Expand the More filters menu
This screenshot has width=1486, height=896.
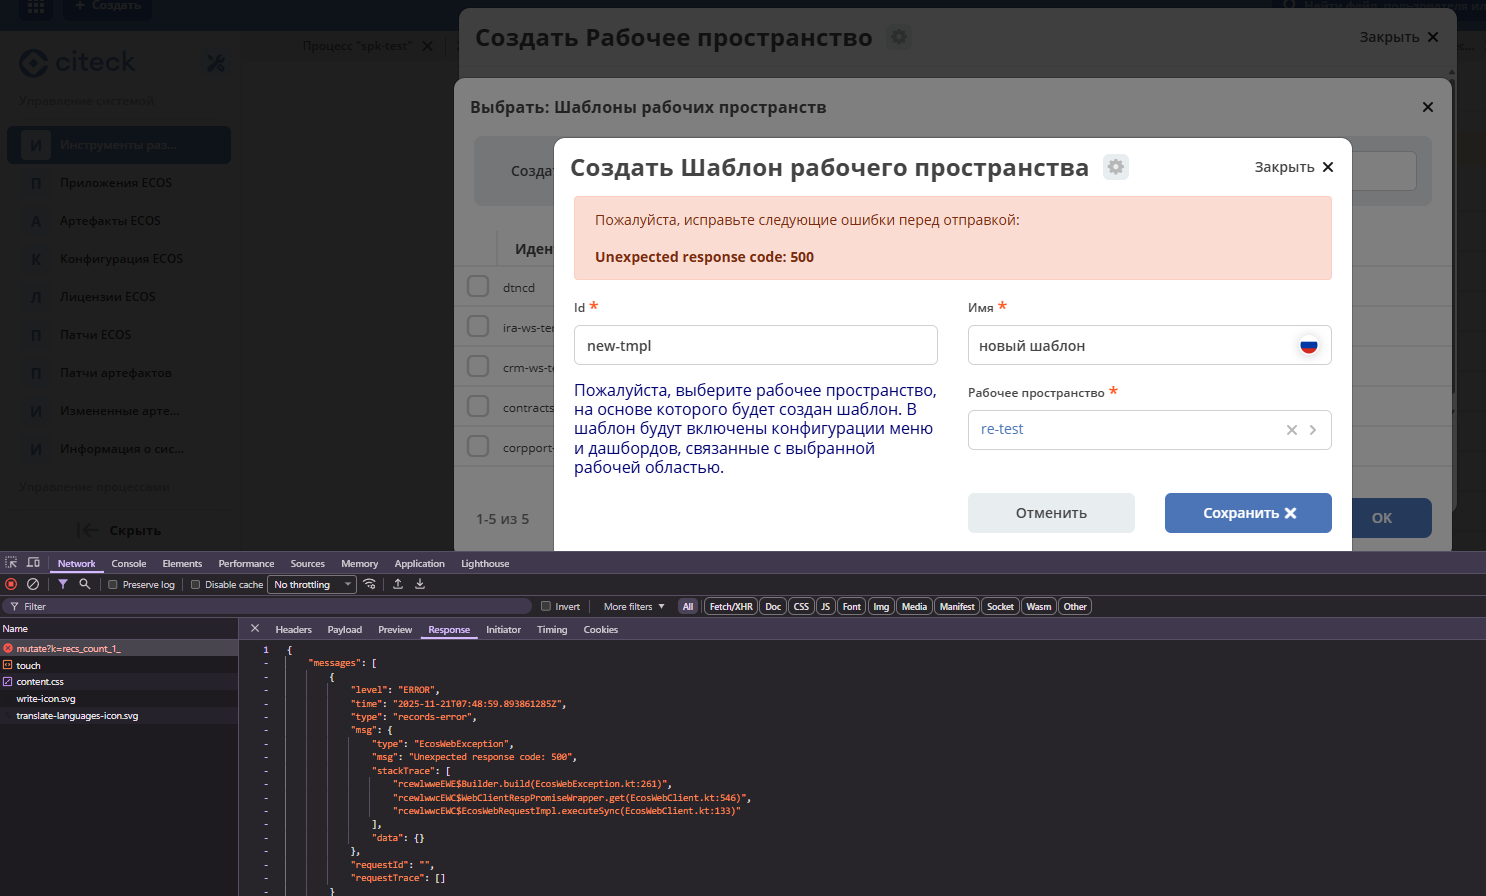[633, 606]
